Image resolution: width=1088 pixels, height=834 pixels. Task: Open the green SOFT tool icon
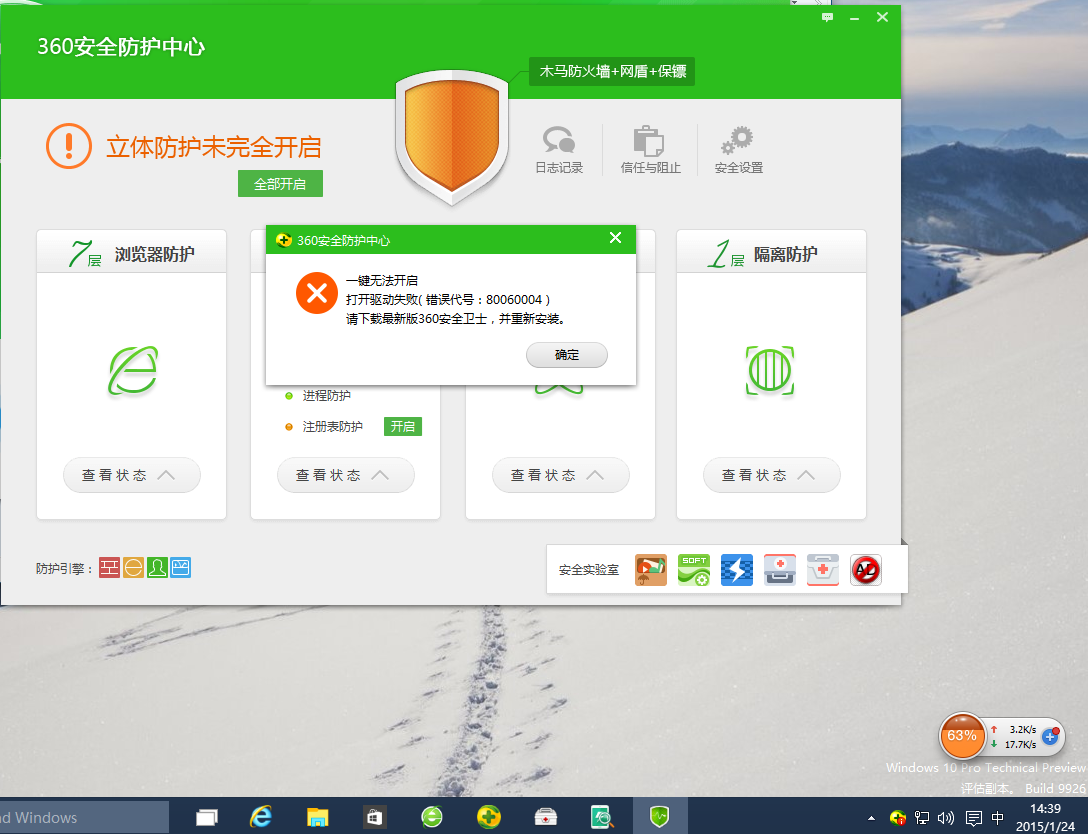[693, 570]
